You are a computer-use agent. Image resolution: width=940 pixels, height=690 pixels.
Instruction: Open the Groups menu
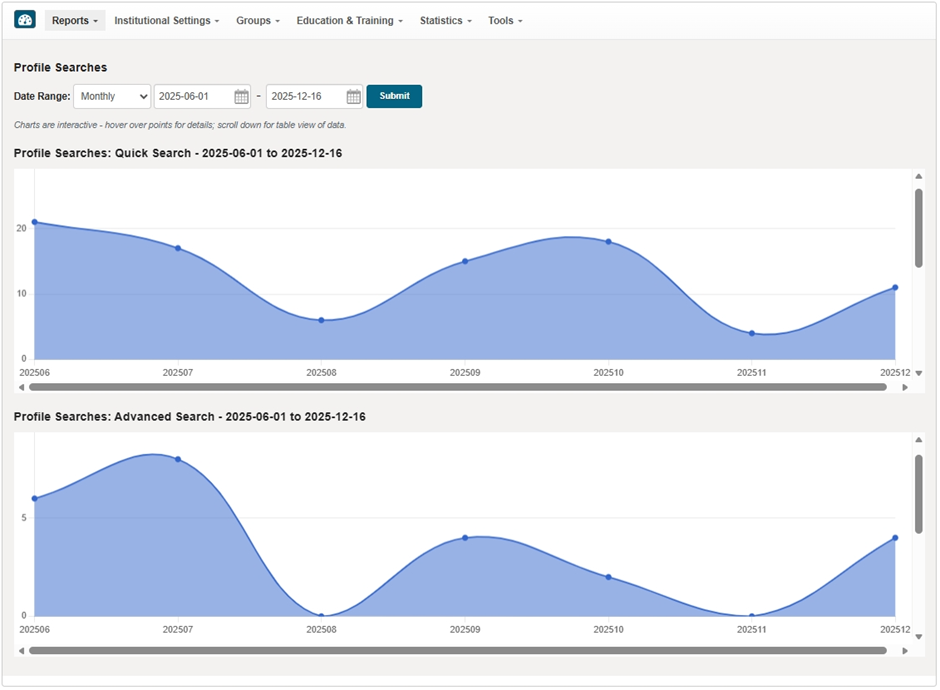coord(258,20)
